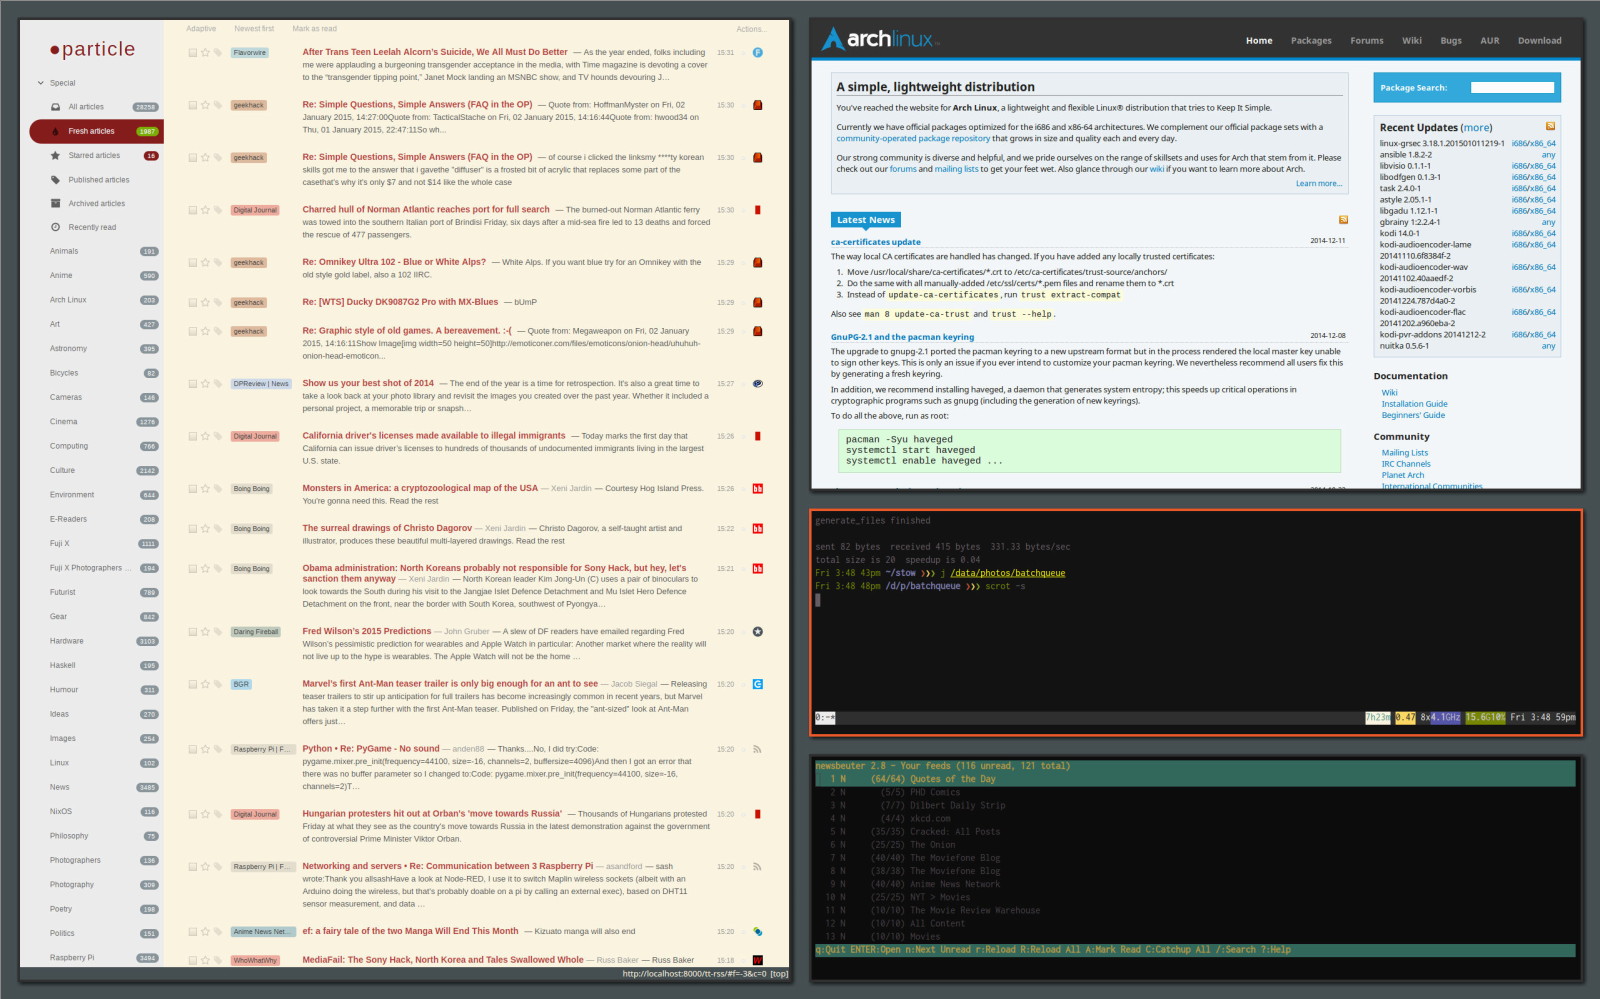Go to Home in the Arch Linux navigation bar

click(x=1259, y=41)
